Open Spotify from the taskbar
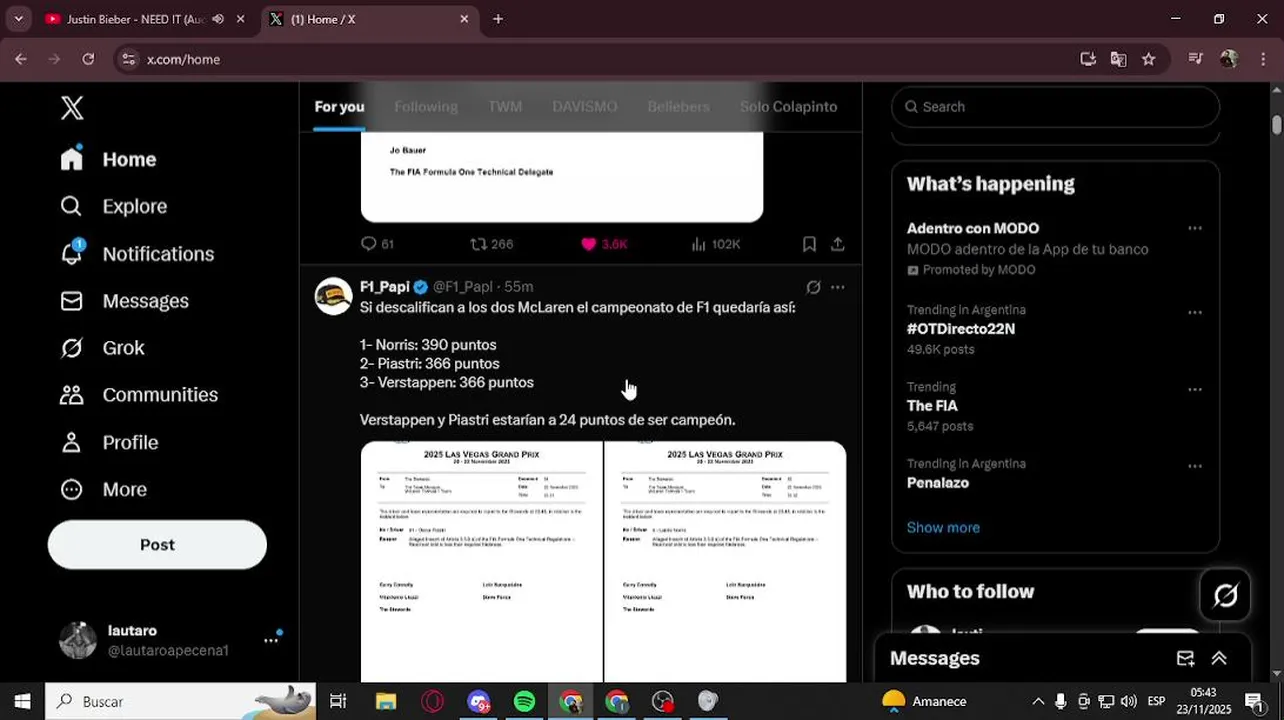 click(x=525, y=702)
